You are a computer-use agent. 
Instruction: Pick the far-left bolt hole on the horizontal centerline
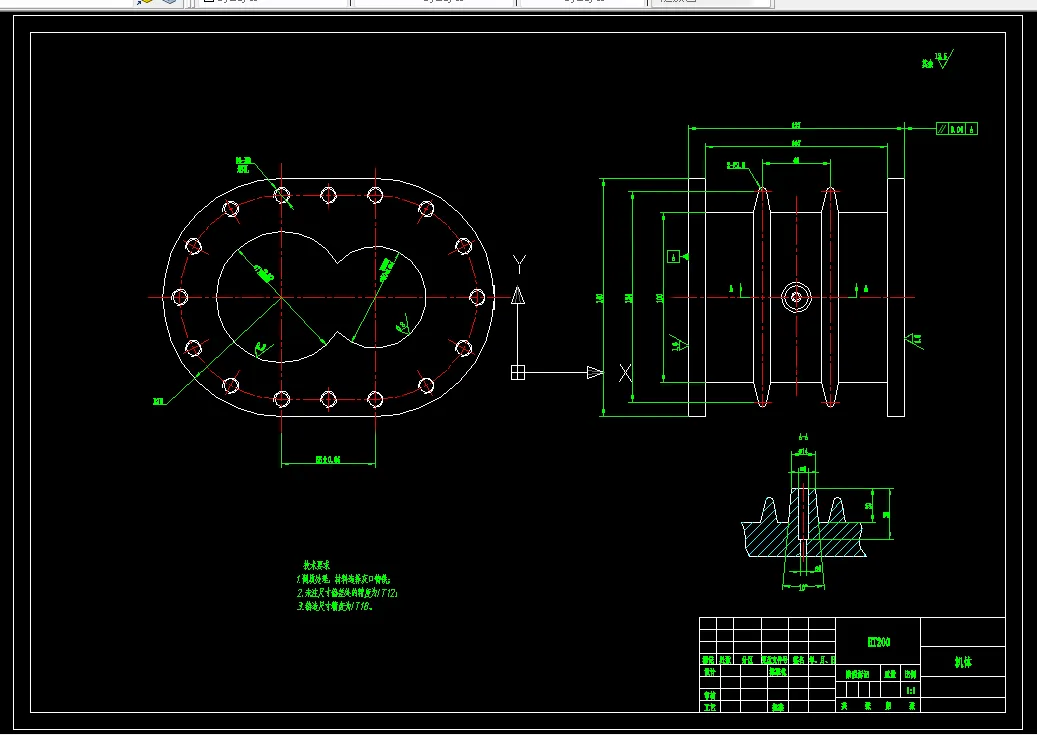[180, 297]
